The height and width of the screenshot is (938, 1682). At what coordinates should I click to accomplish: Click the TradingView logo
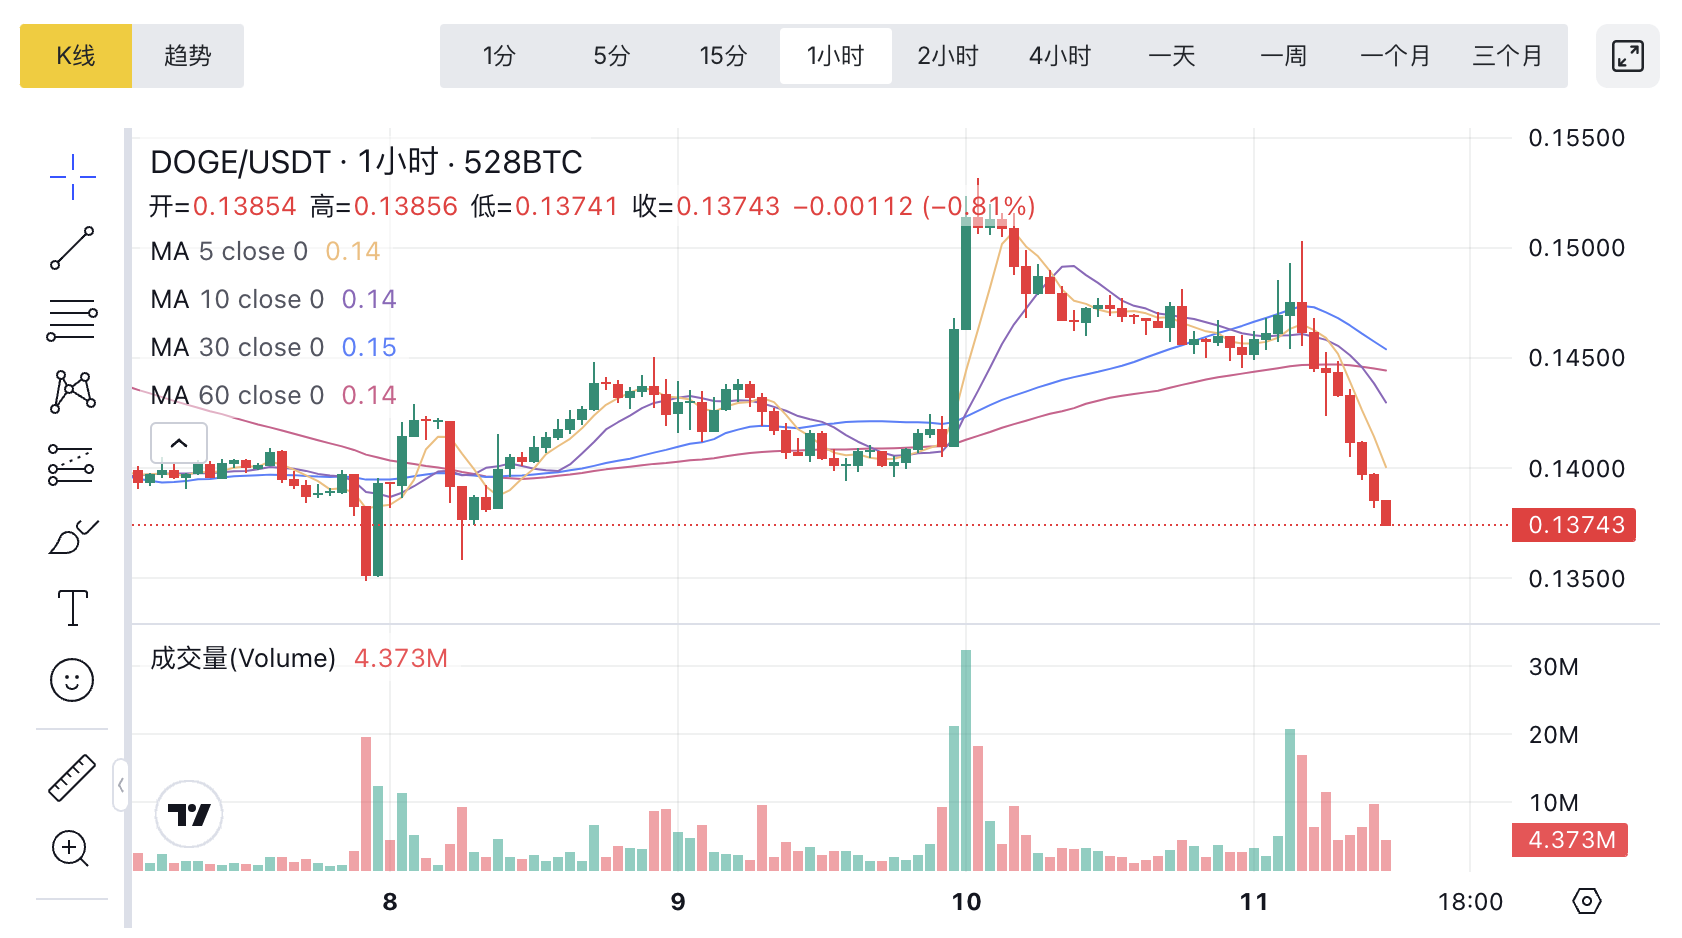coord(189,814)
